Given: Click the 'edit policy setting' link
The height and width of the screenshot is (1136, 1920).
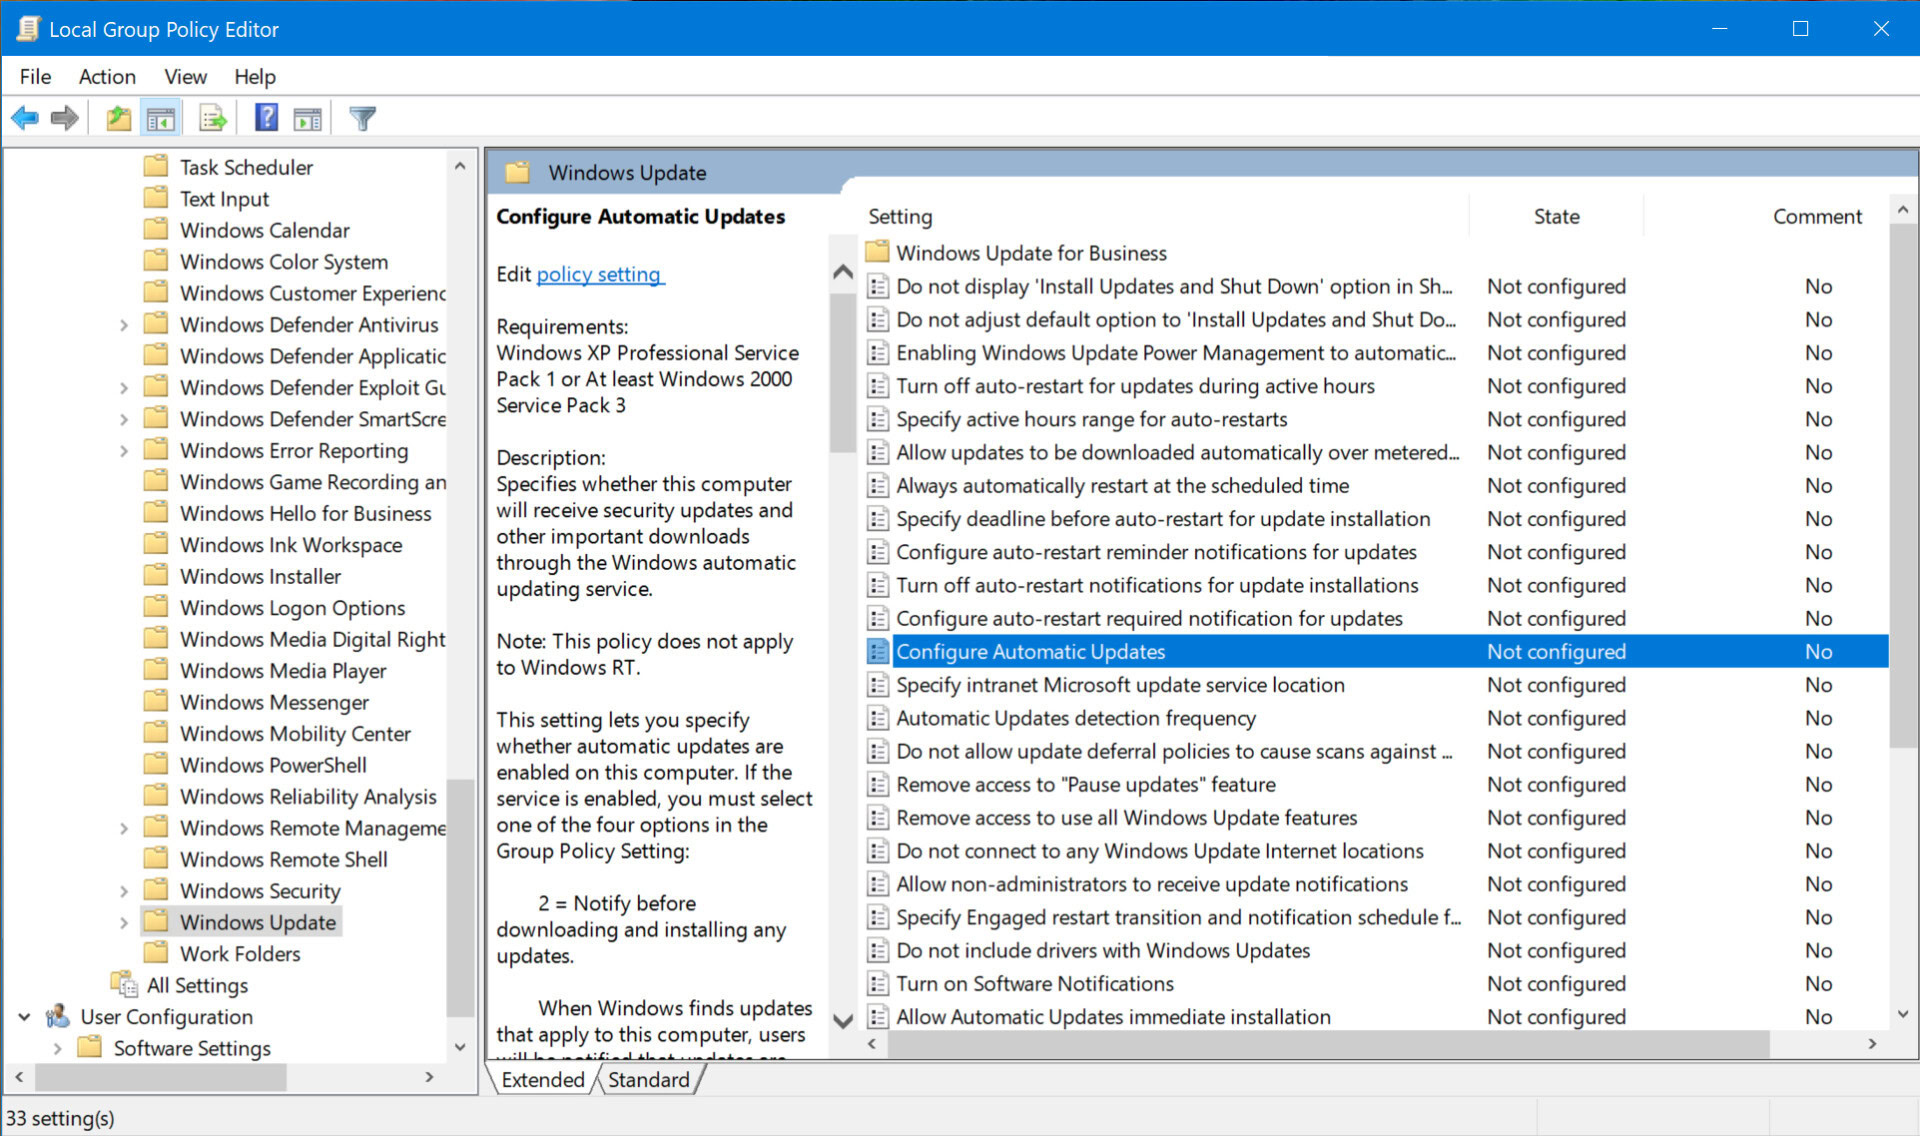Looking at the screenshot, I should (600, 275).
